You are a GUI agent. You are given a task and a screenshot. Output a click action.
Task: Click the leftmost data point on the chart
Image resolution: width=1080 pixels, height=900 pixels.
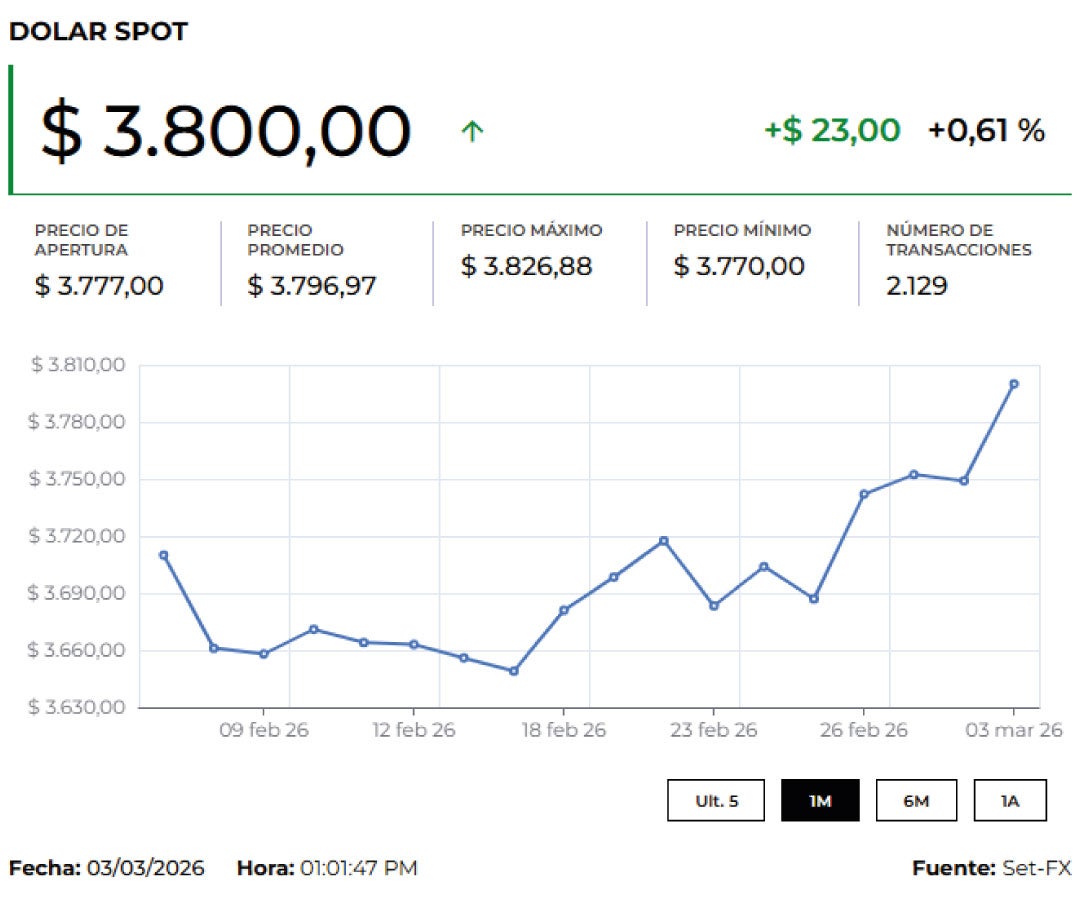164,555
